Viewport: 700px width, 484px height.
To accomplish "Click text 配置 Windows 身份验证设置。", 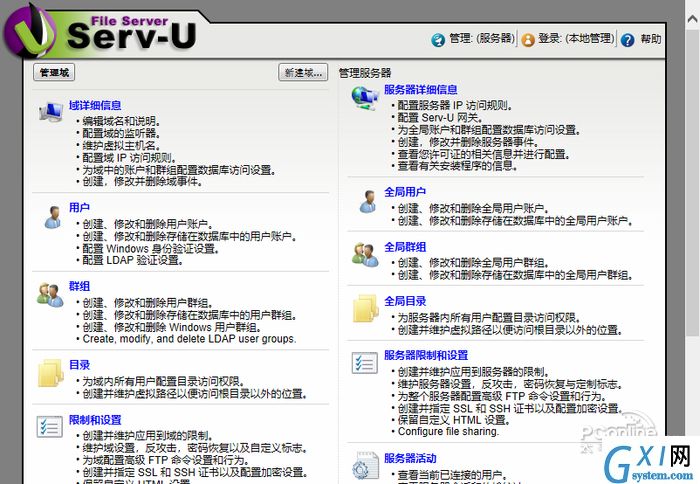I will point(150,249).
